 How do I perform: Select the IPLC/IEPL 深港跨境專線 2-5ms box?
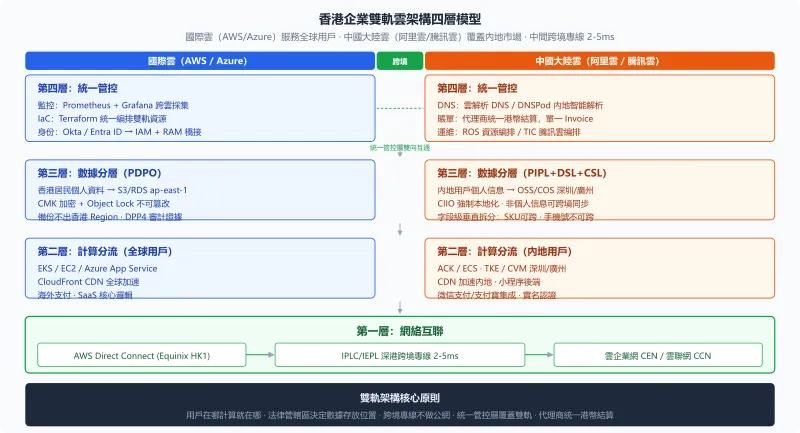399,355
